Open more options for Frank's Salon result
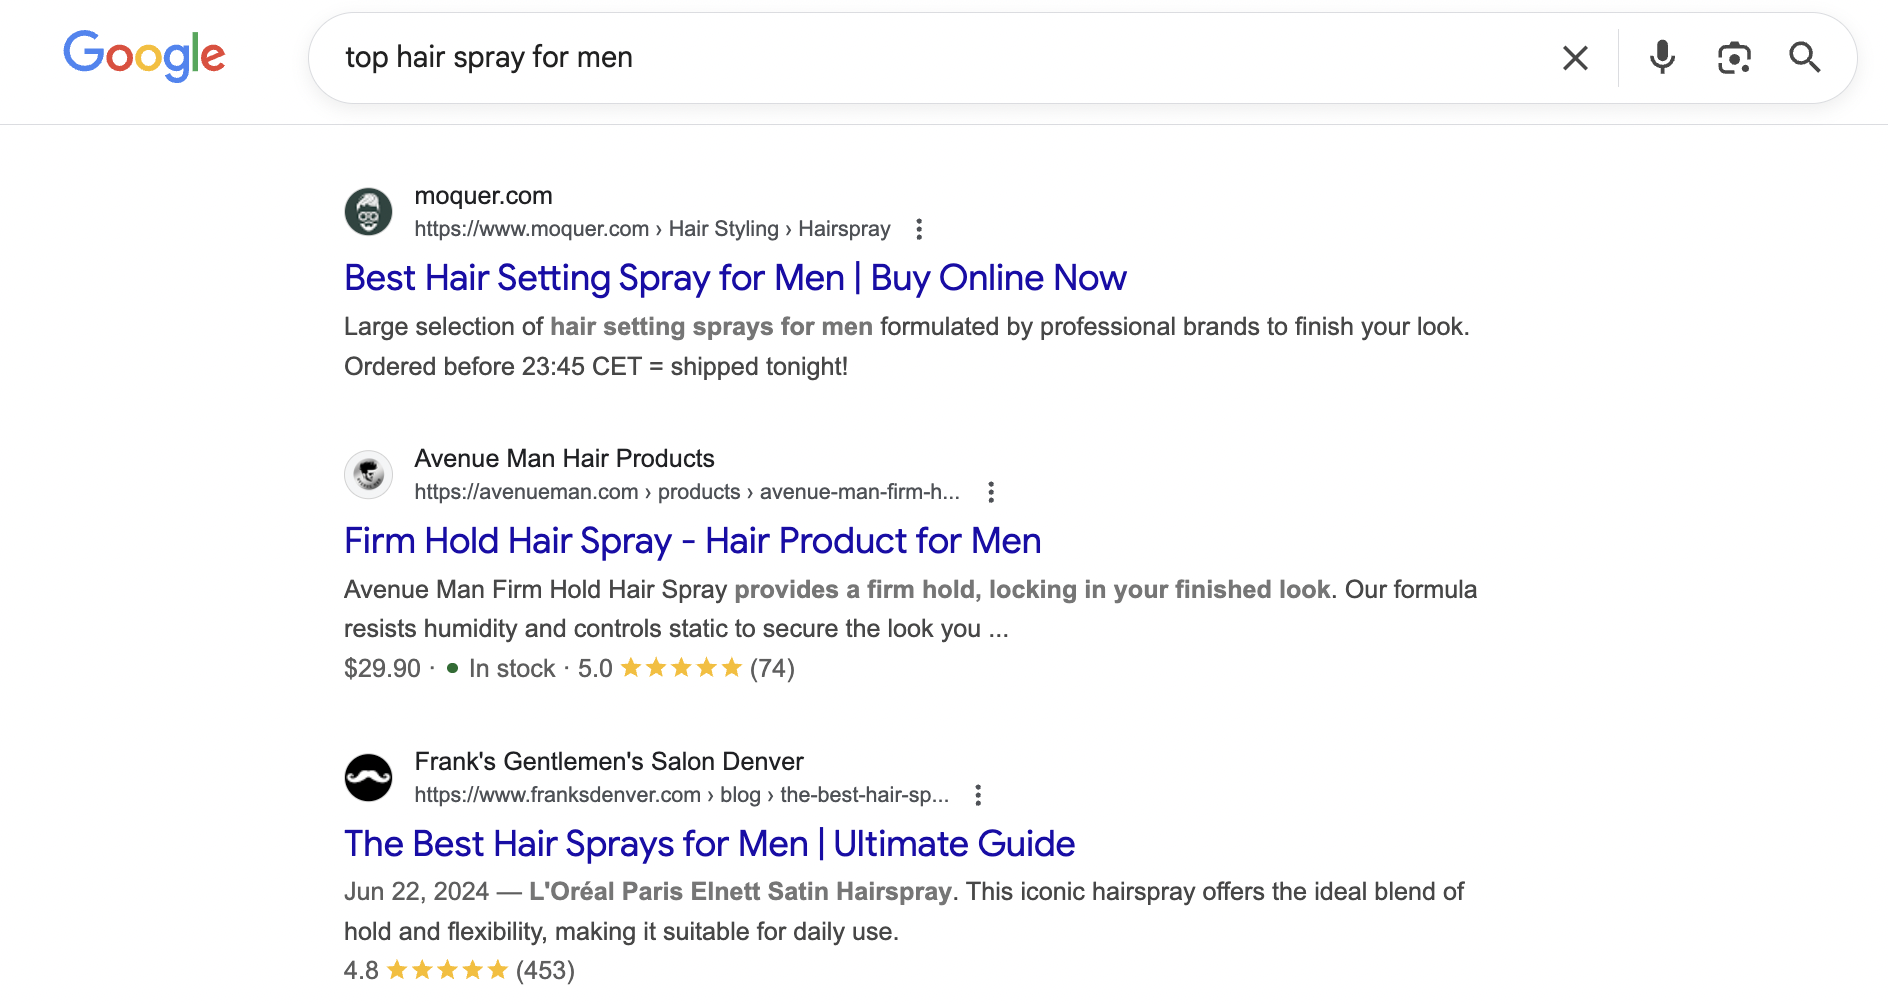Screen dimensions: 1888x1004 tap(978, 795)
